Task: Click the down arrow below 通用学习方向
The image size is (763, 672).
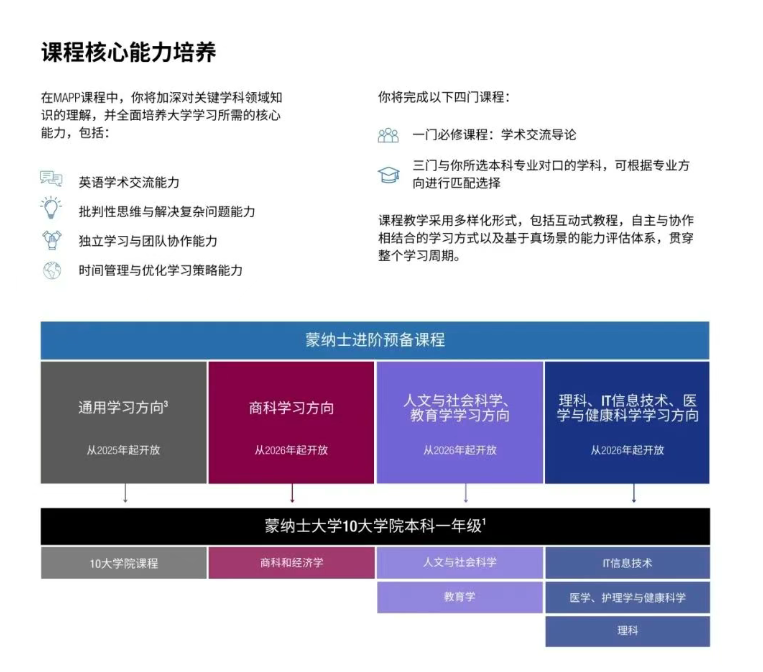Action: coord(124,494)
